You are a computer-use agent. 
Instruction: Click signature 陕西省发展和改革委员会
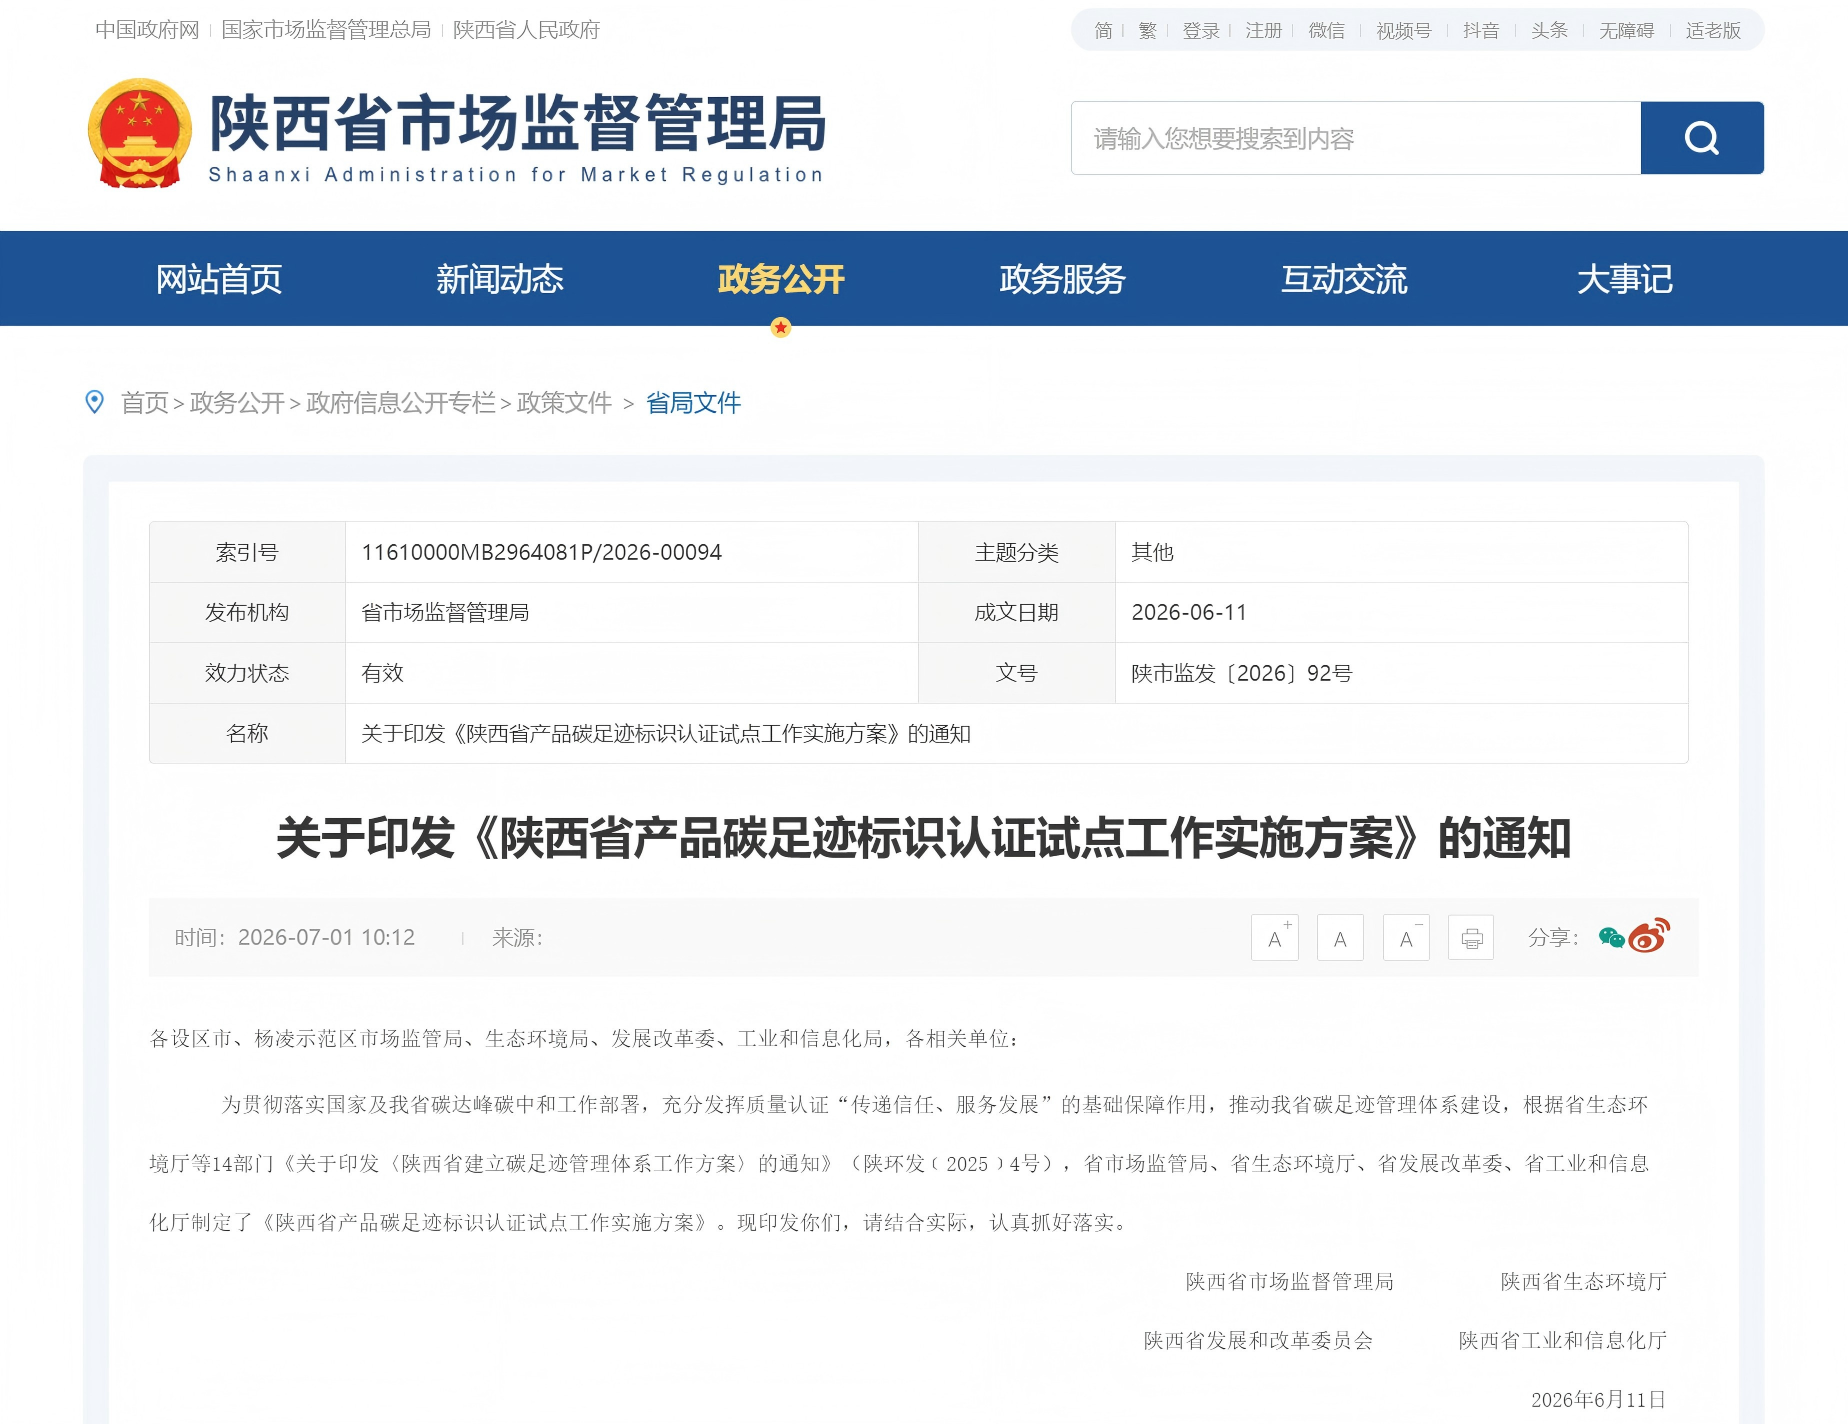(1258, 1340)
